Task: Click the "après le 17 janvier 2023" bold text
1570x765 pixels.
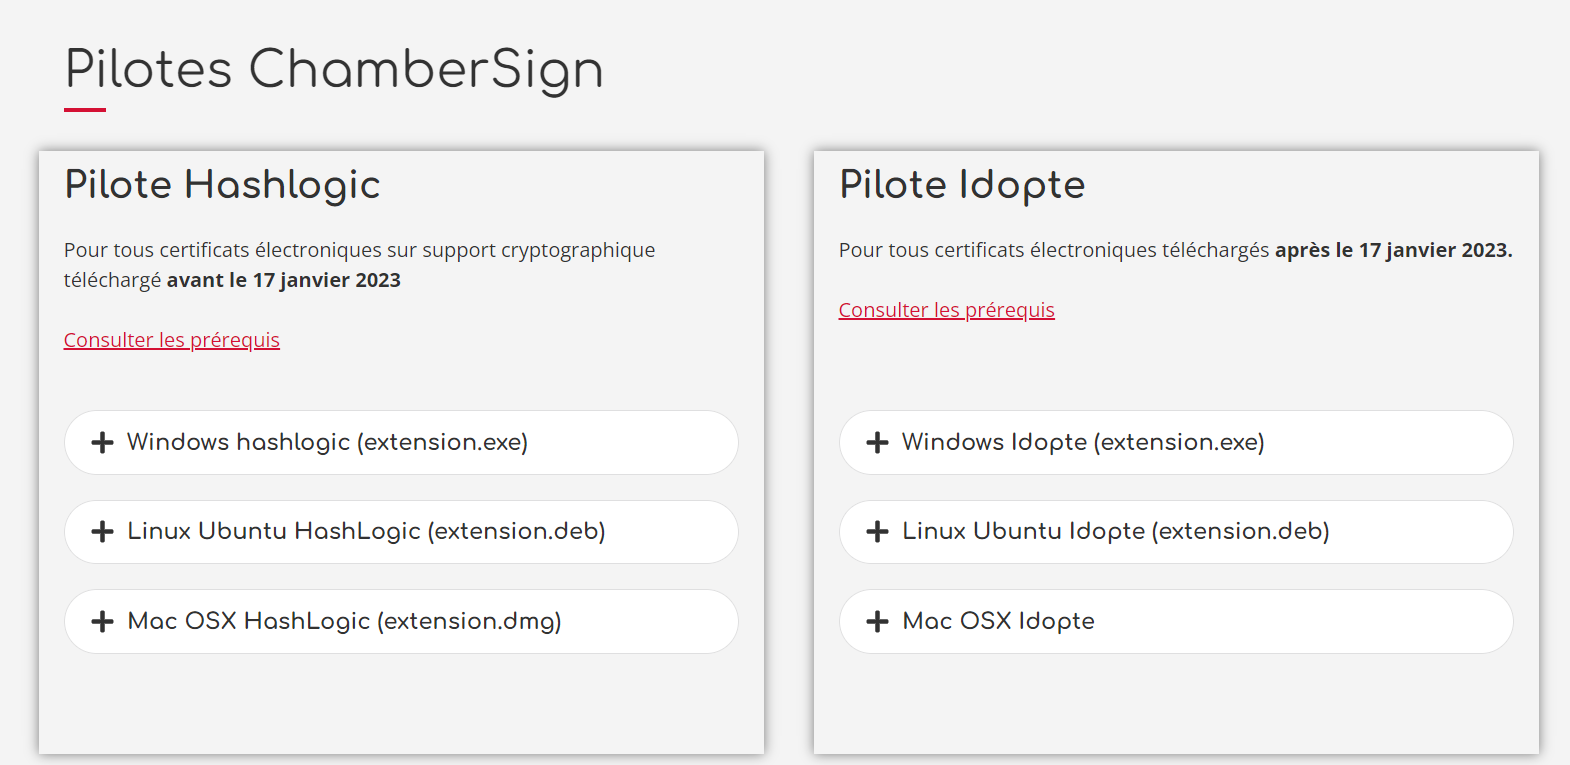Action: [1392, 250]
